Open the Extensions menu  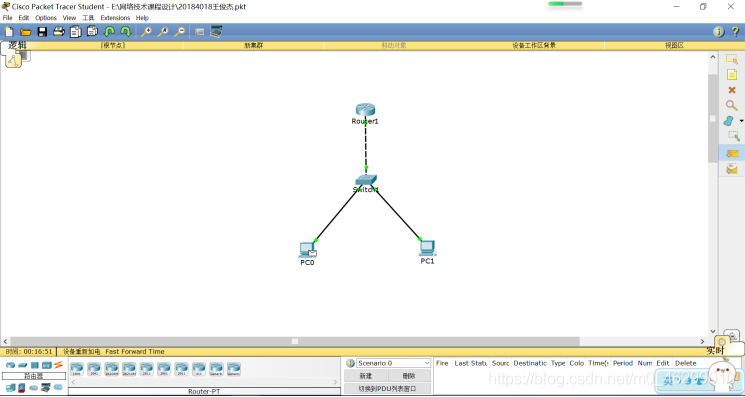(x=115, y=18)
